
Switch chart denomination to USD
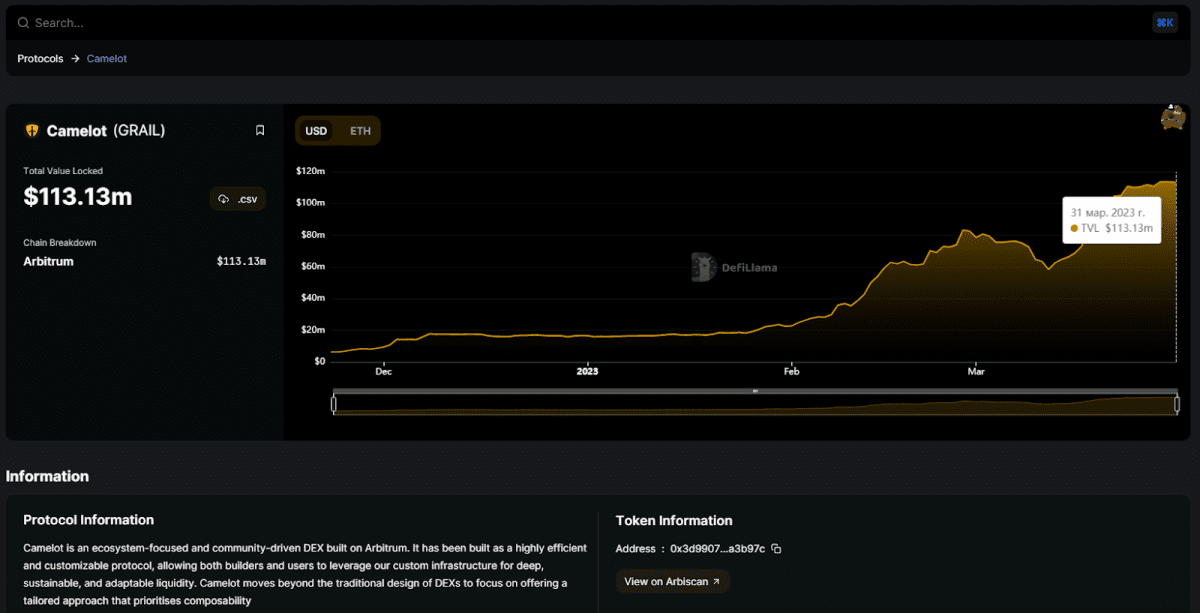[x=316, y=131]
